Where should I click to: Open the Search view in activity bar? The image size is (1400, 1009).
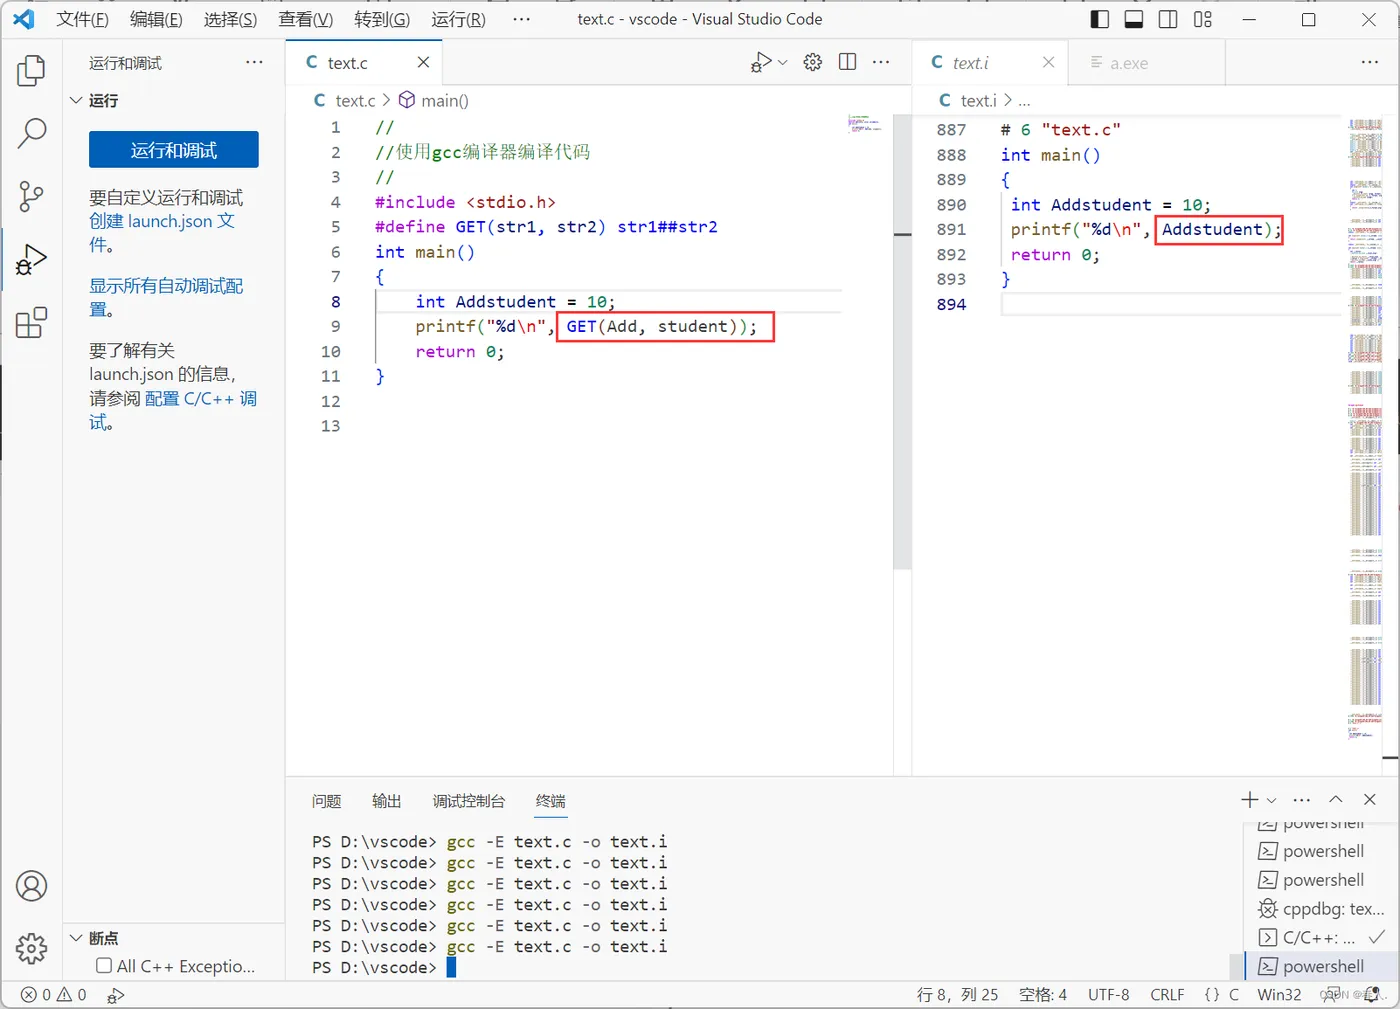pos(31,133)
